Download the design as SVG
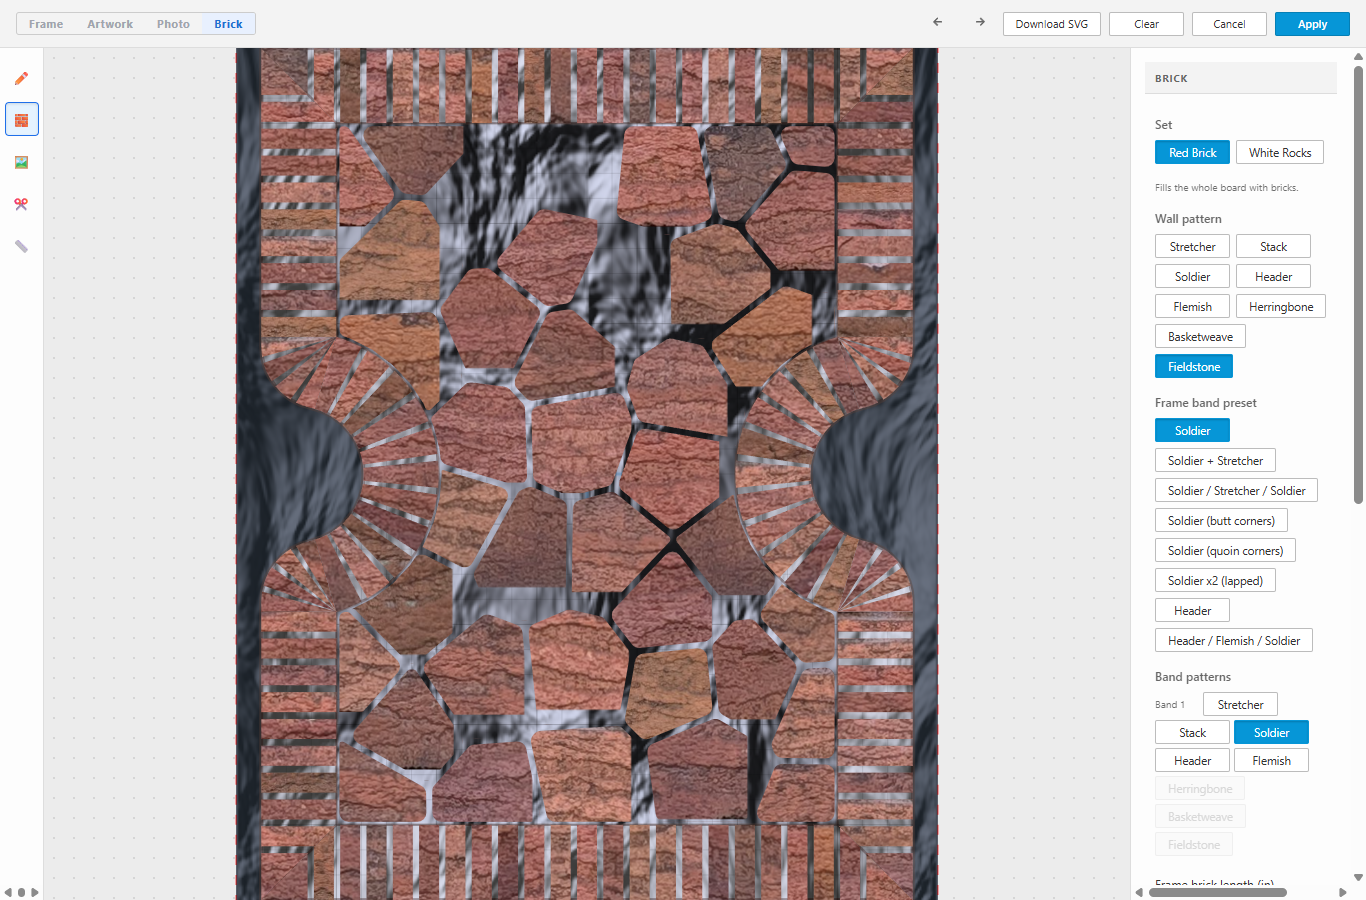This screenshot has height=900, width=1366. (x=1051, y=24)
